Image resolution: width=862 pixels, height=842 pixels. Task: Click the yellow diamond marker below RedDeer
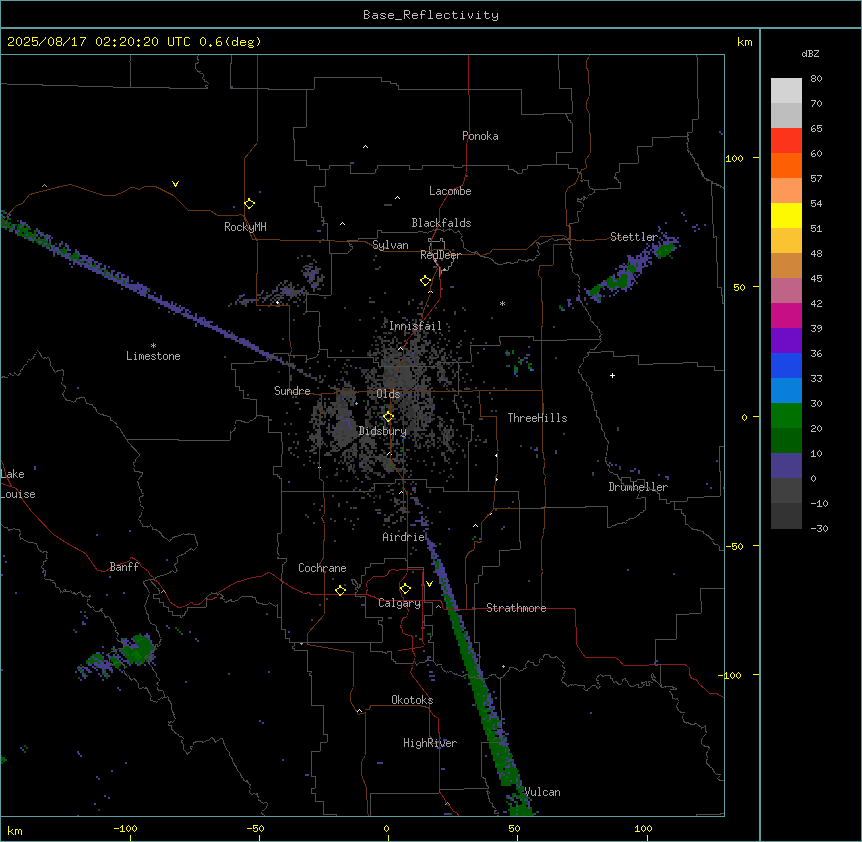pyautogui.click(x=425, y=281)
